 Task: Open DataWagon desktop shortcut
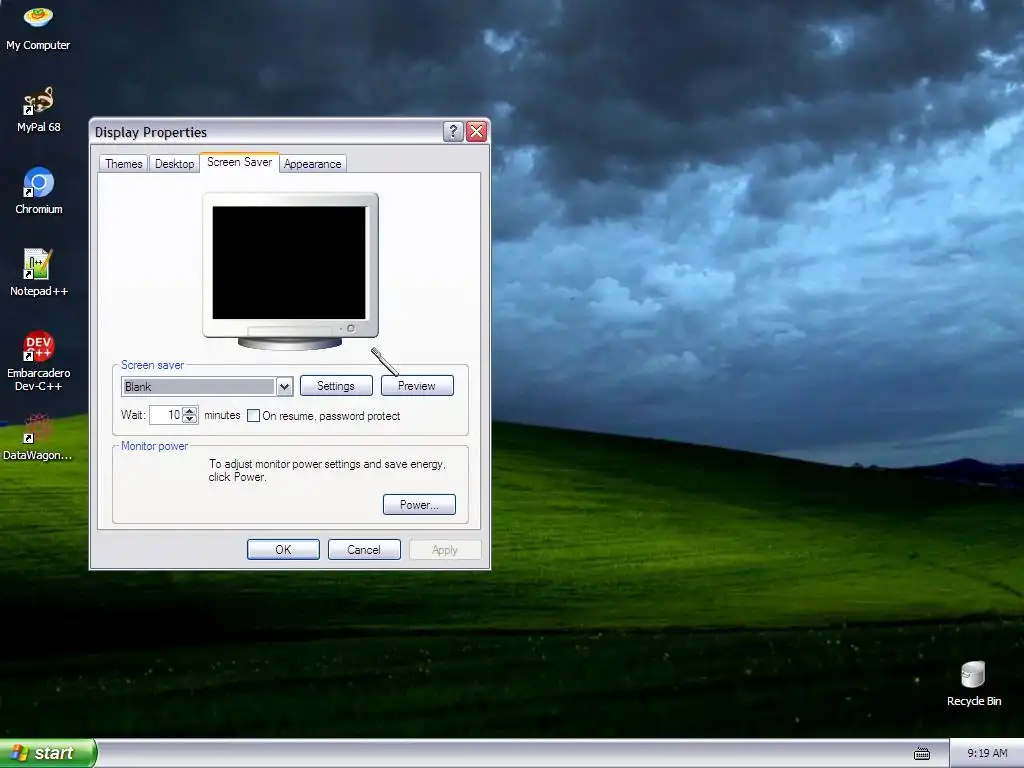(x=38, y=437)
